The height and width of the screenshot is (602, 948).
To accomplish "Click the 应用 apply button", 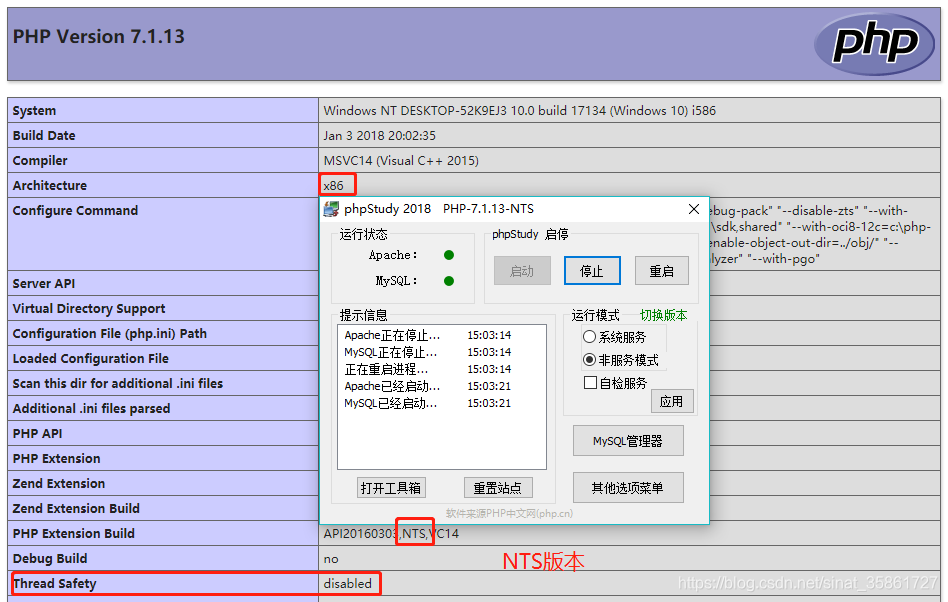I will tap(672, 401).
